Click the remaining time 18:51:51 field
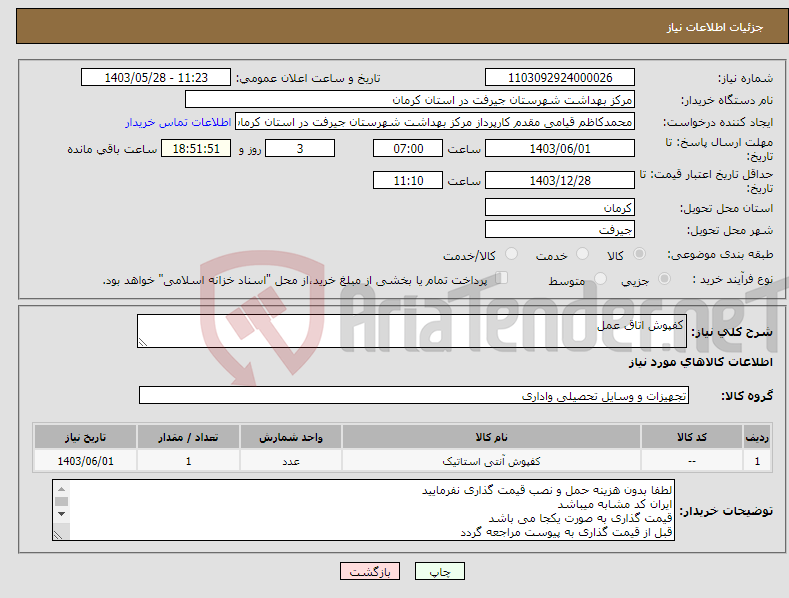This screenshot has width=789, height=598. click(x=196, y=148)
